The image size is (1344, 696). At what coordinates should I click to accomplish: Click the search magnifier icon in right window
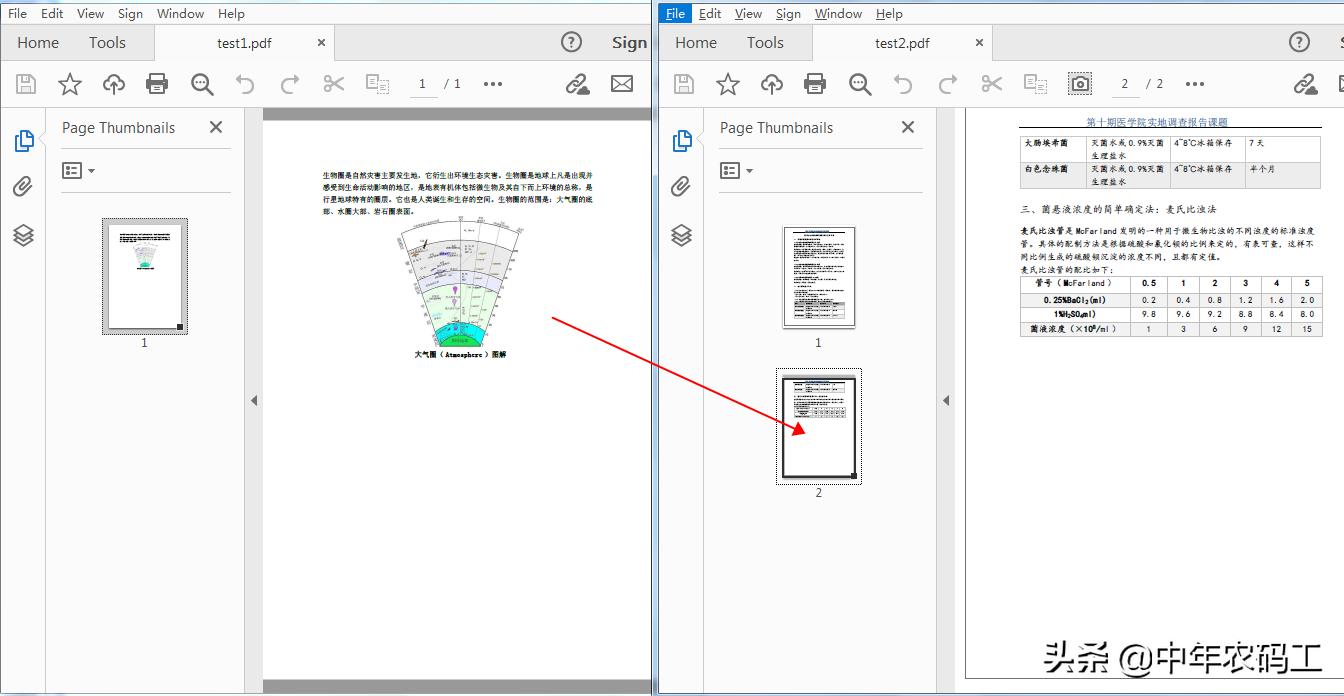point(860,84)
